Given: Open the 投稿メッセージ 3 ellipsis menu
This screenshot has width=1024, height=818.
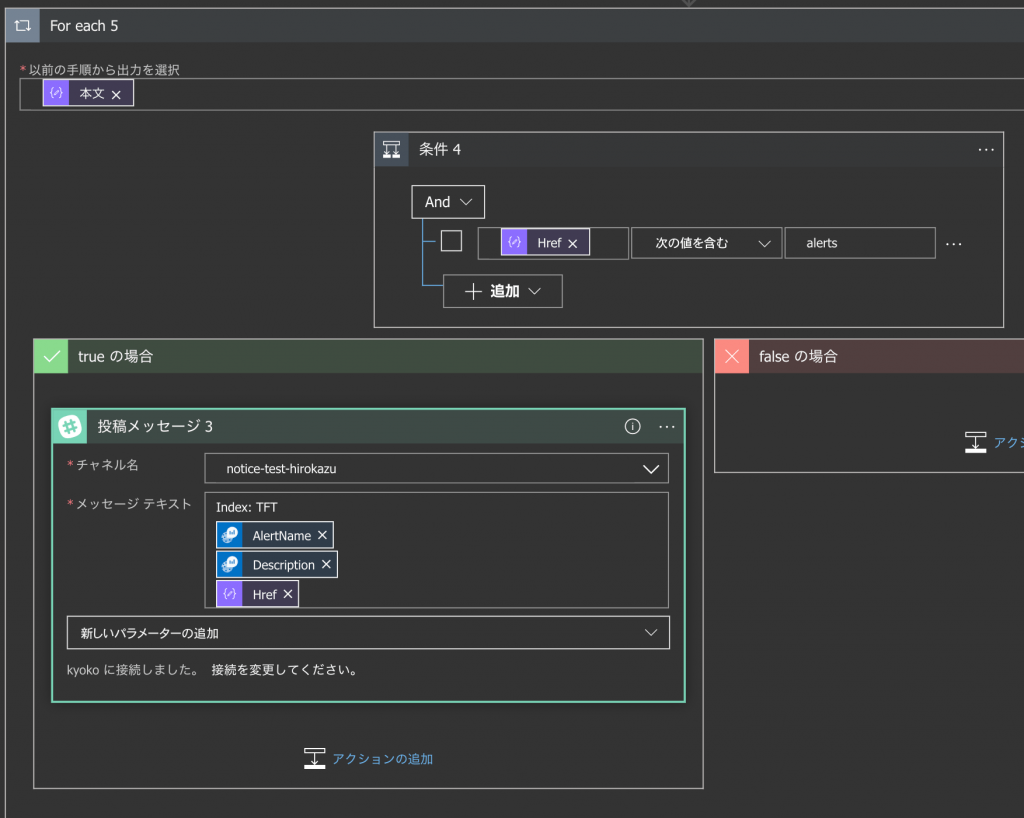Looking at the screenshot, I should [667, 426].
